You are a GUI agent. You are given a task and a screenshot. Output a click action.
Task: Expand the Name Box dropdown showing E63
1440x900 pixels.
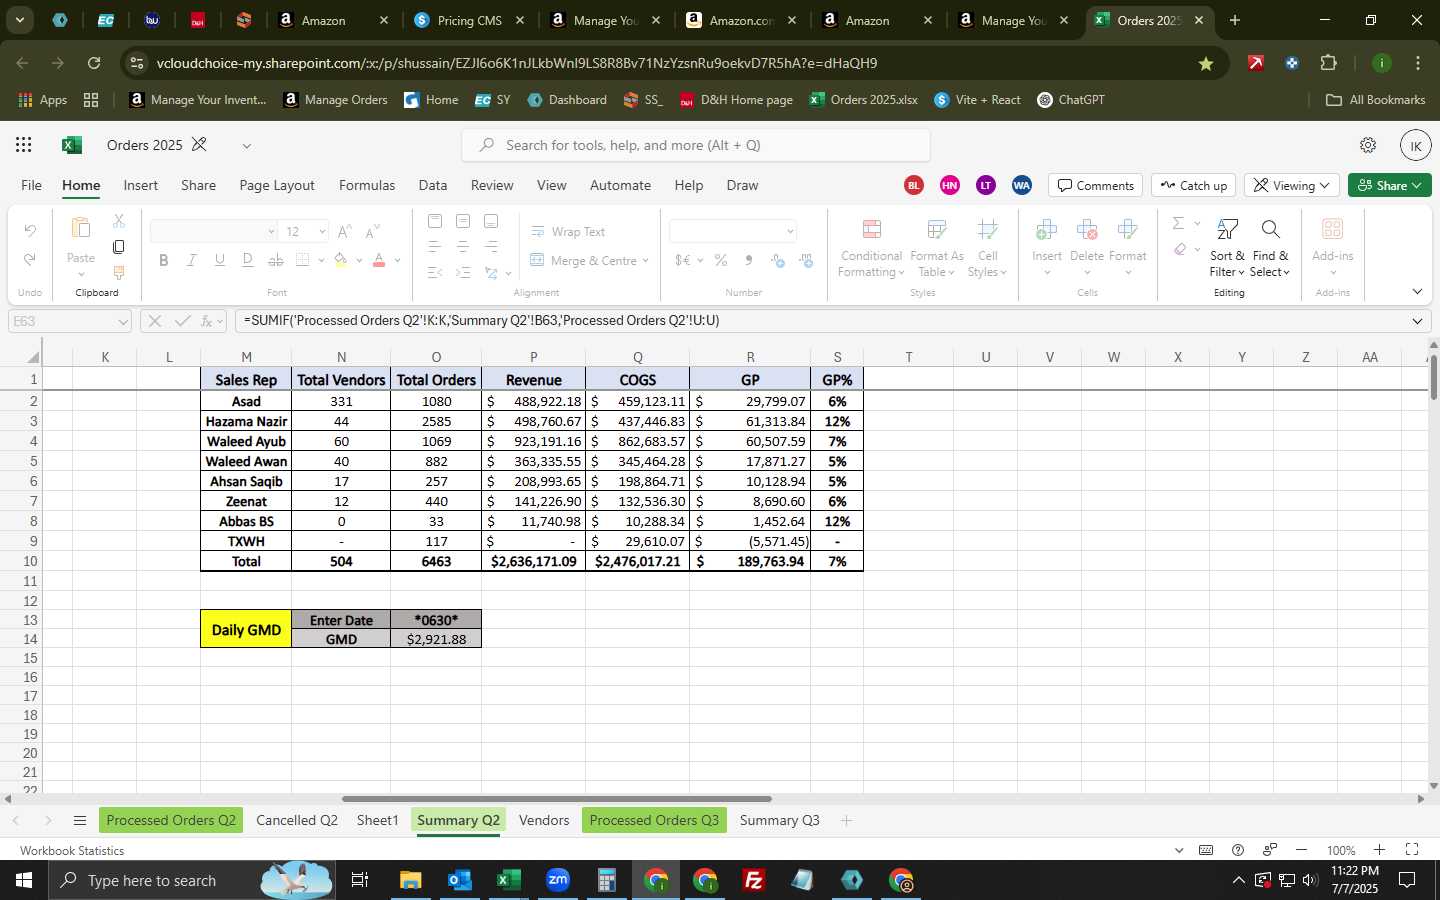pos(123,321)
